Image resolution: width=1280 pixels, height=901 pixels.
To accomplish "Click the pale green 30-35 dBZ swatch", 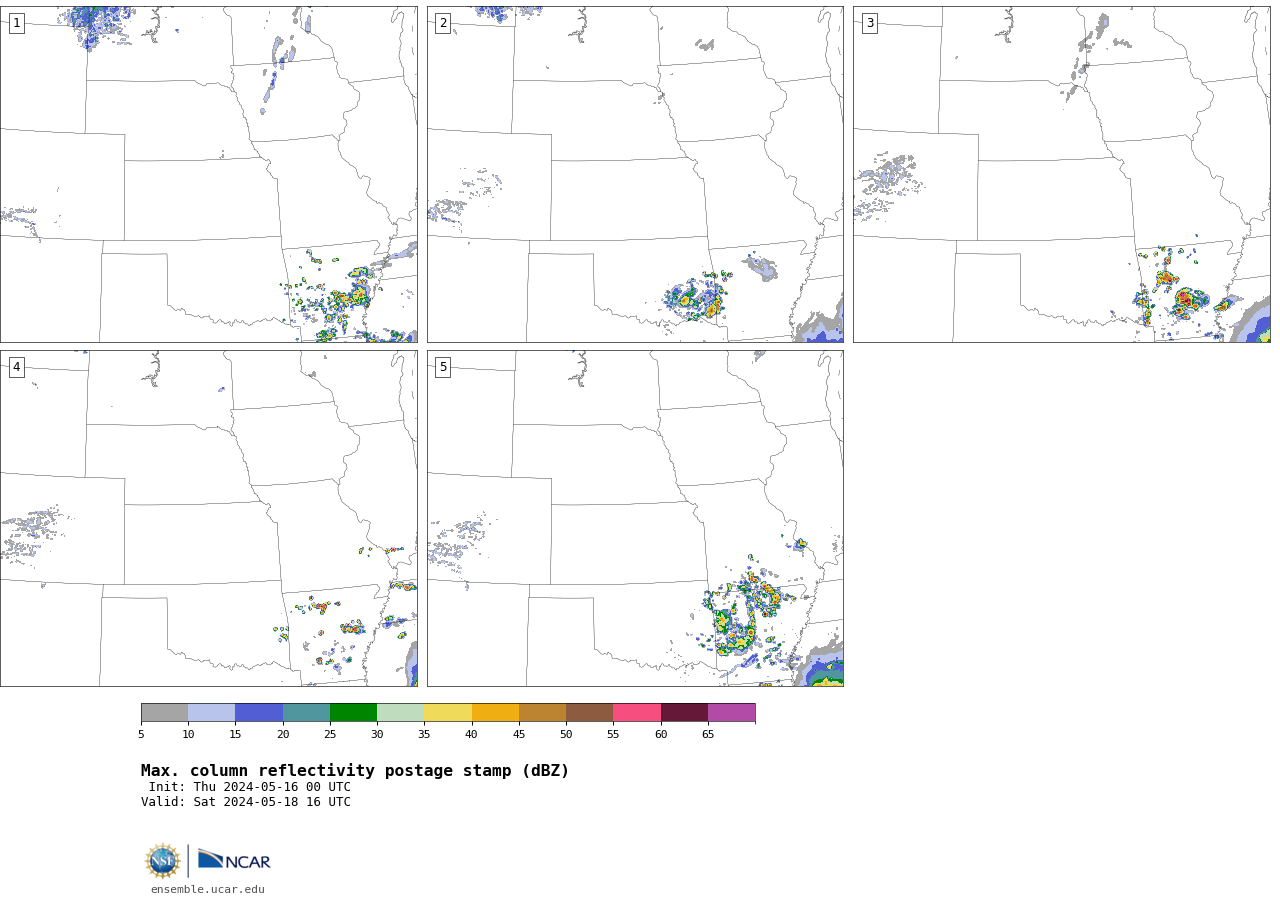I will (x=400, y=712).
